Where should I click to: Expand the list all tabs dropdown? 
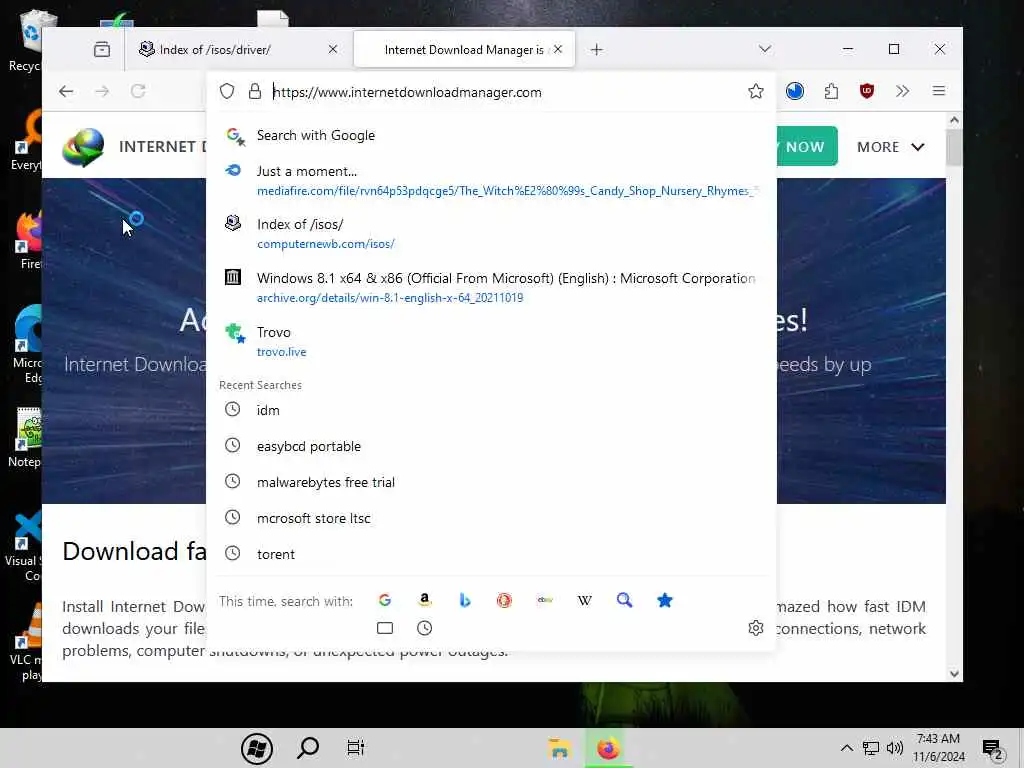(x=765, y=50)
